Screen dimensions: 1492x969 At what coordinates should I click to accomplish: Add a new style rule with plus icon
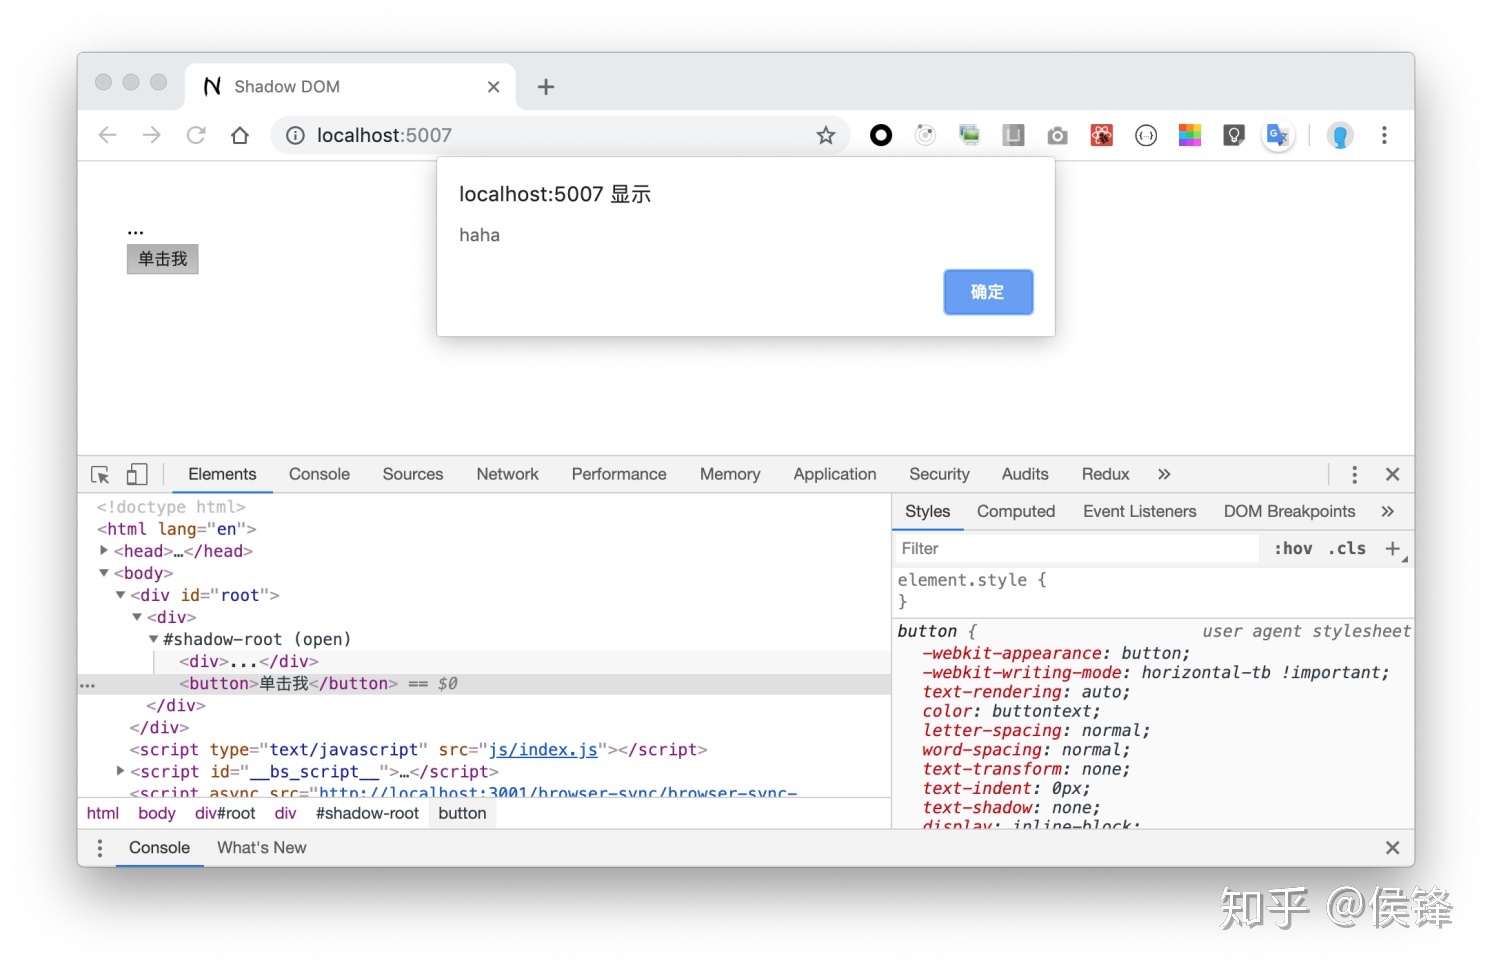[x=1392, y=548]
